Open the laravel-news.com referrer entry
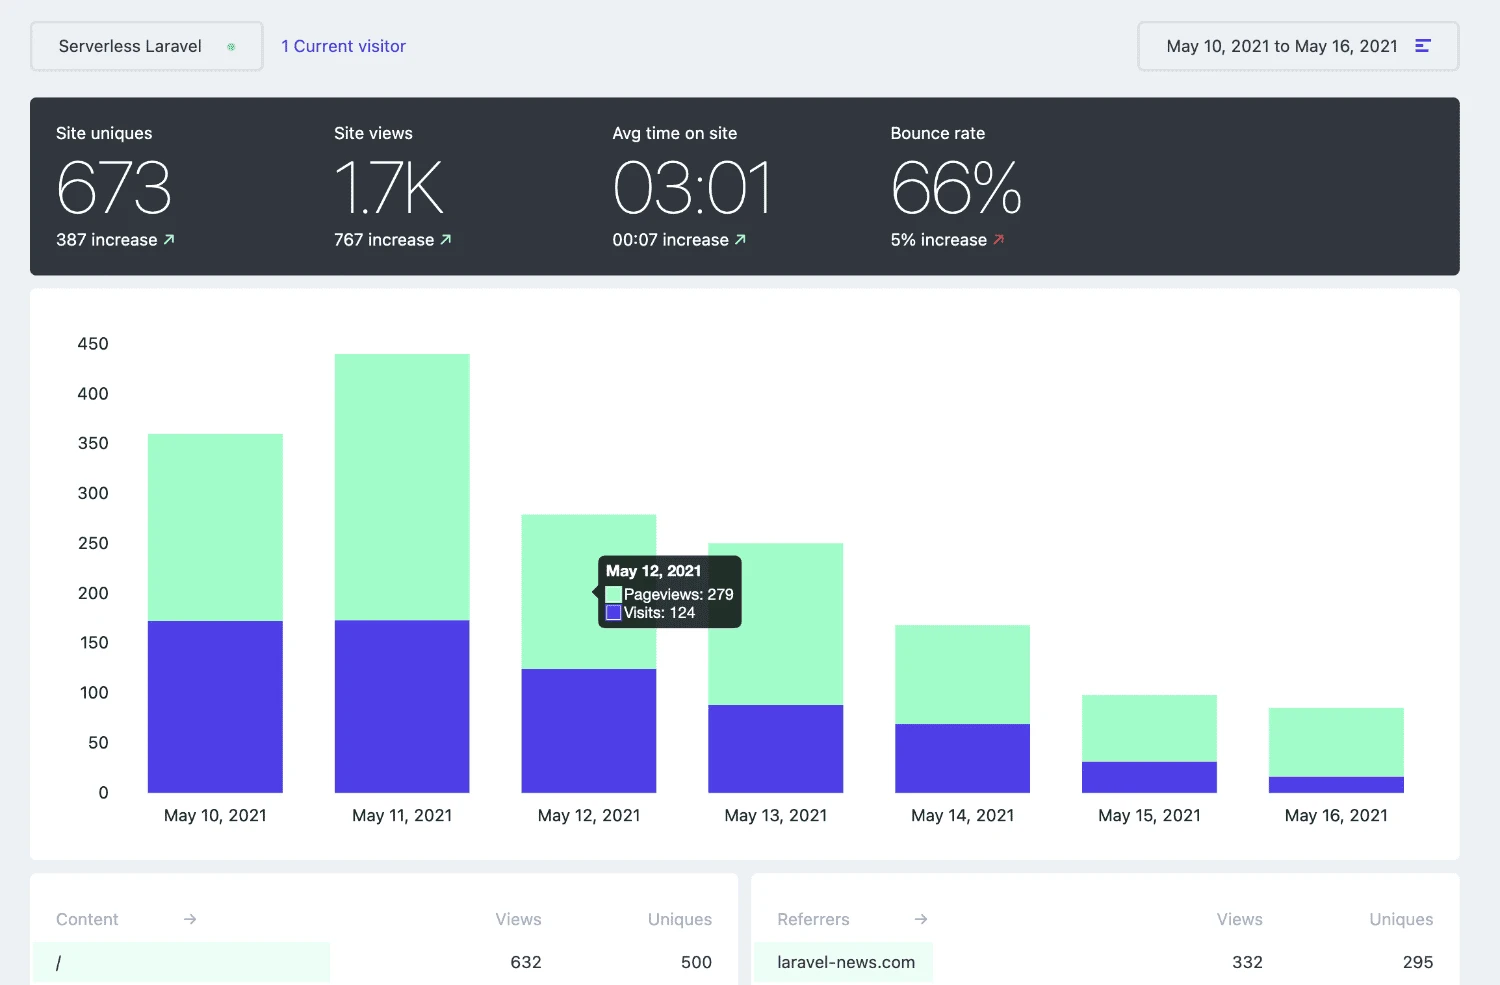This screenshot has width=1500, height=985. [x=846, y=962]
